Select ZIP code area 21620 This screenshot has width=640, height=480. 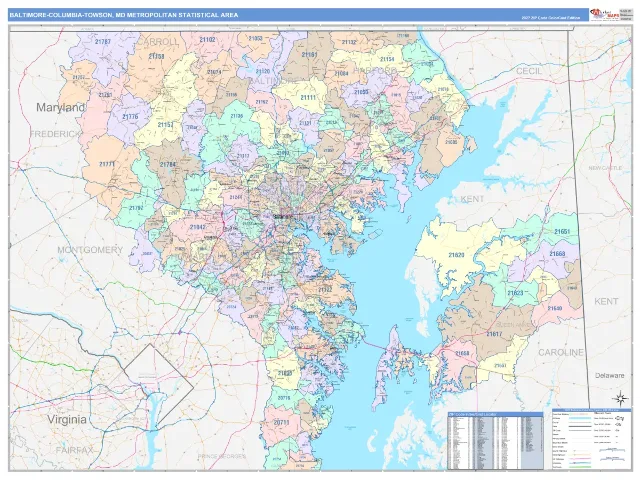coord(456,255)
